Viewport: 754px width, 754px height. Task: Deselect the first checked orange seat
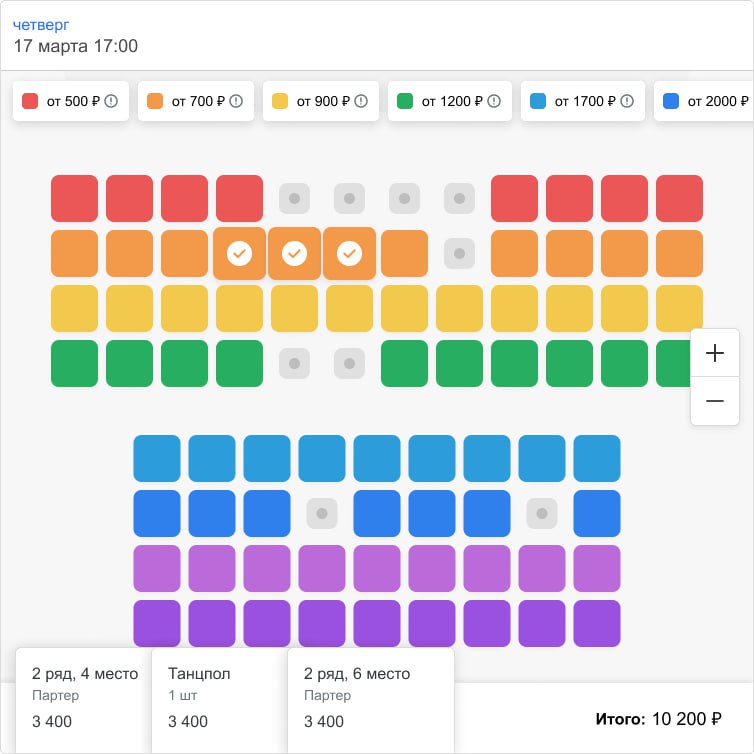point(239,254)
